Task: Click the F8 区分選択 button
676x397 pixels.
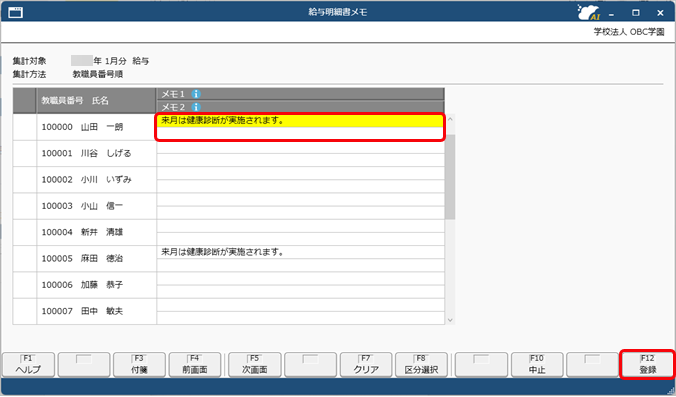Action: click(x=421, y=365)
